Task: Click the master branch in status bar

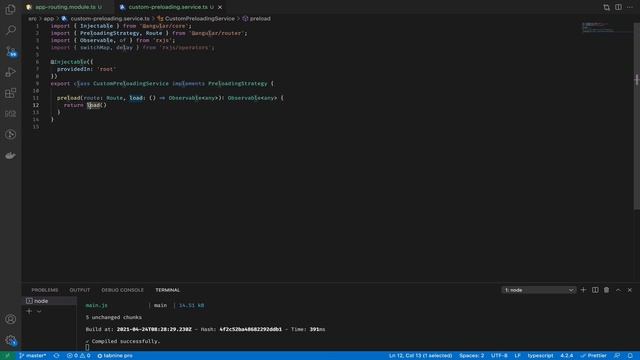Action: (x=33, y=356)
